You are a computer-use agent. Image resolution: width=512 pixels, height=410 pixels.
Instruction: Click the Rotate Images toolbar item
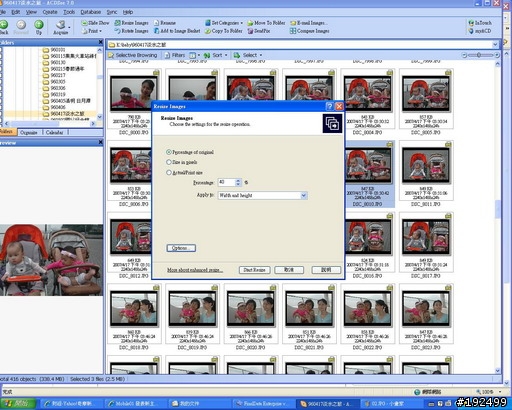pos(131,31)
